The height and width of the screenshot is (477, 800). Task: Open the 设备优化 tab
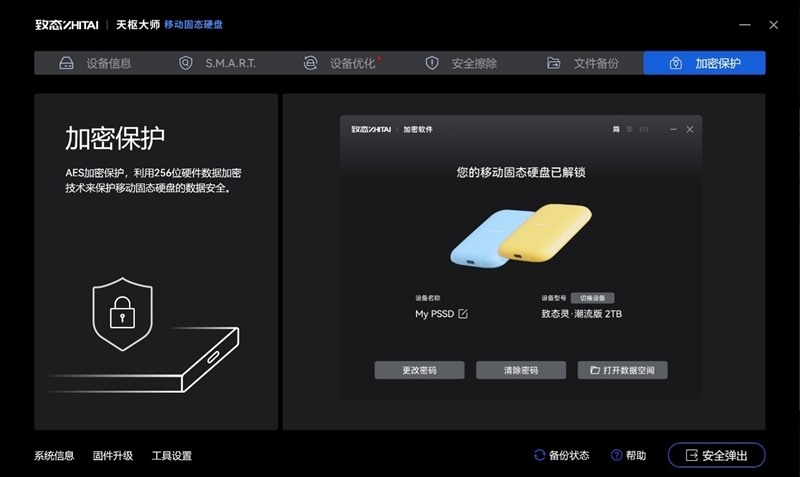pyautogui.click(x=341, y=63)
